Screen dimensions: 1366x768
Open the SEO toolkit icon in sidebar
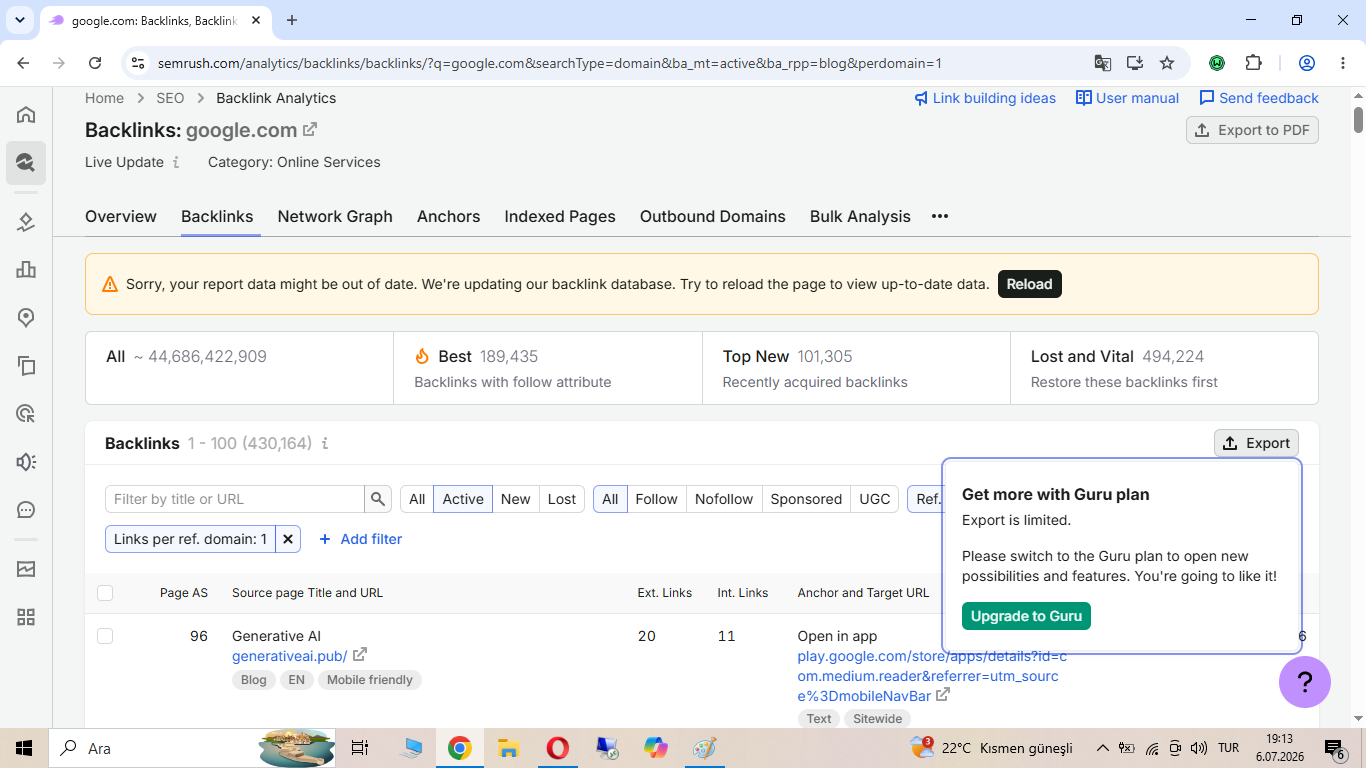[26, 162]
